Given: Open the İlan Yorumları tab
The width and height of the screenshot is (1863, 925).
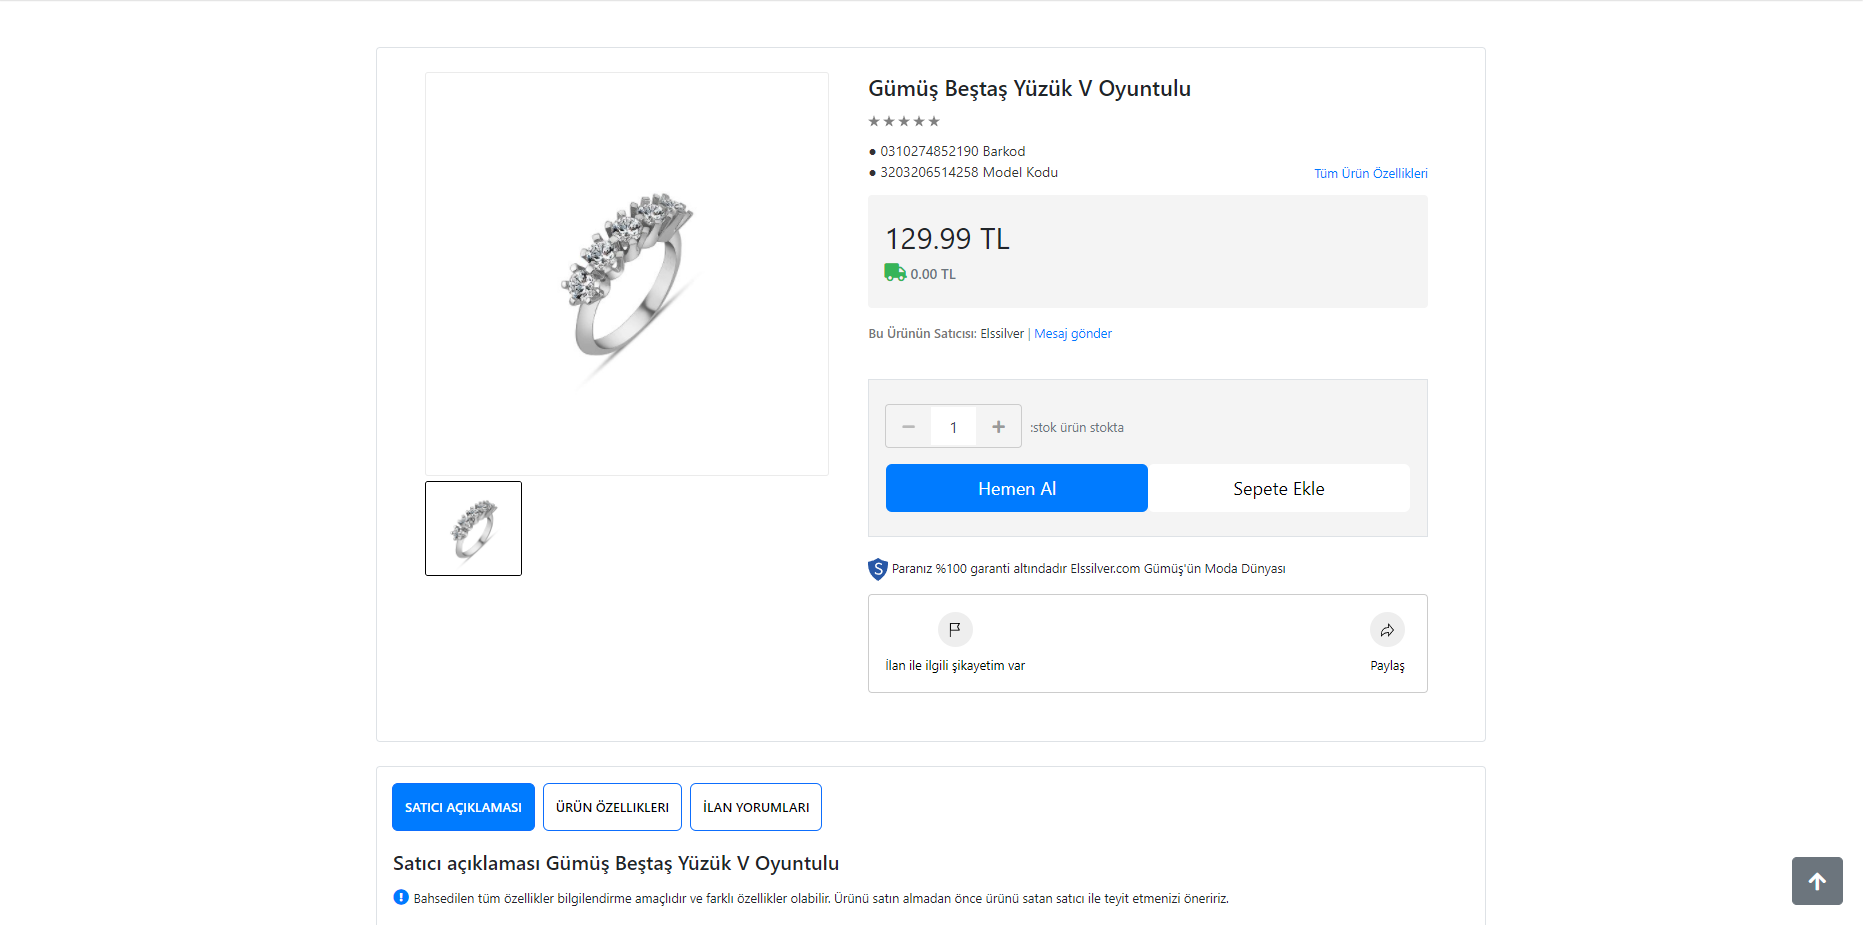Looking at the screenshot, I should [x=756, y=807].
